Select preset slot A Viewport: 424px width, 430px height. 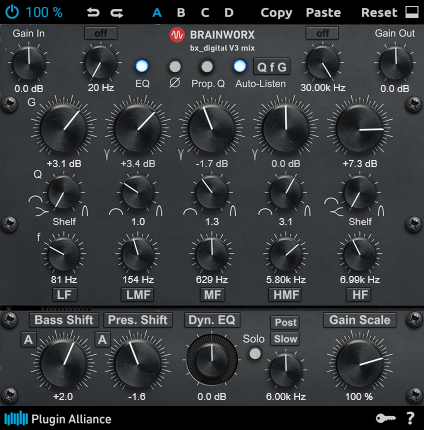(157, 13)
